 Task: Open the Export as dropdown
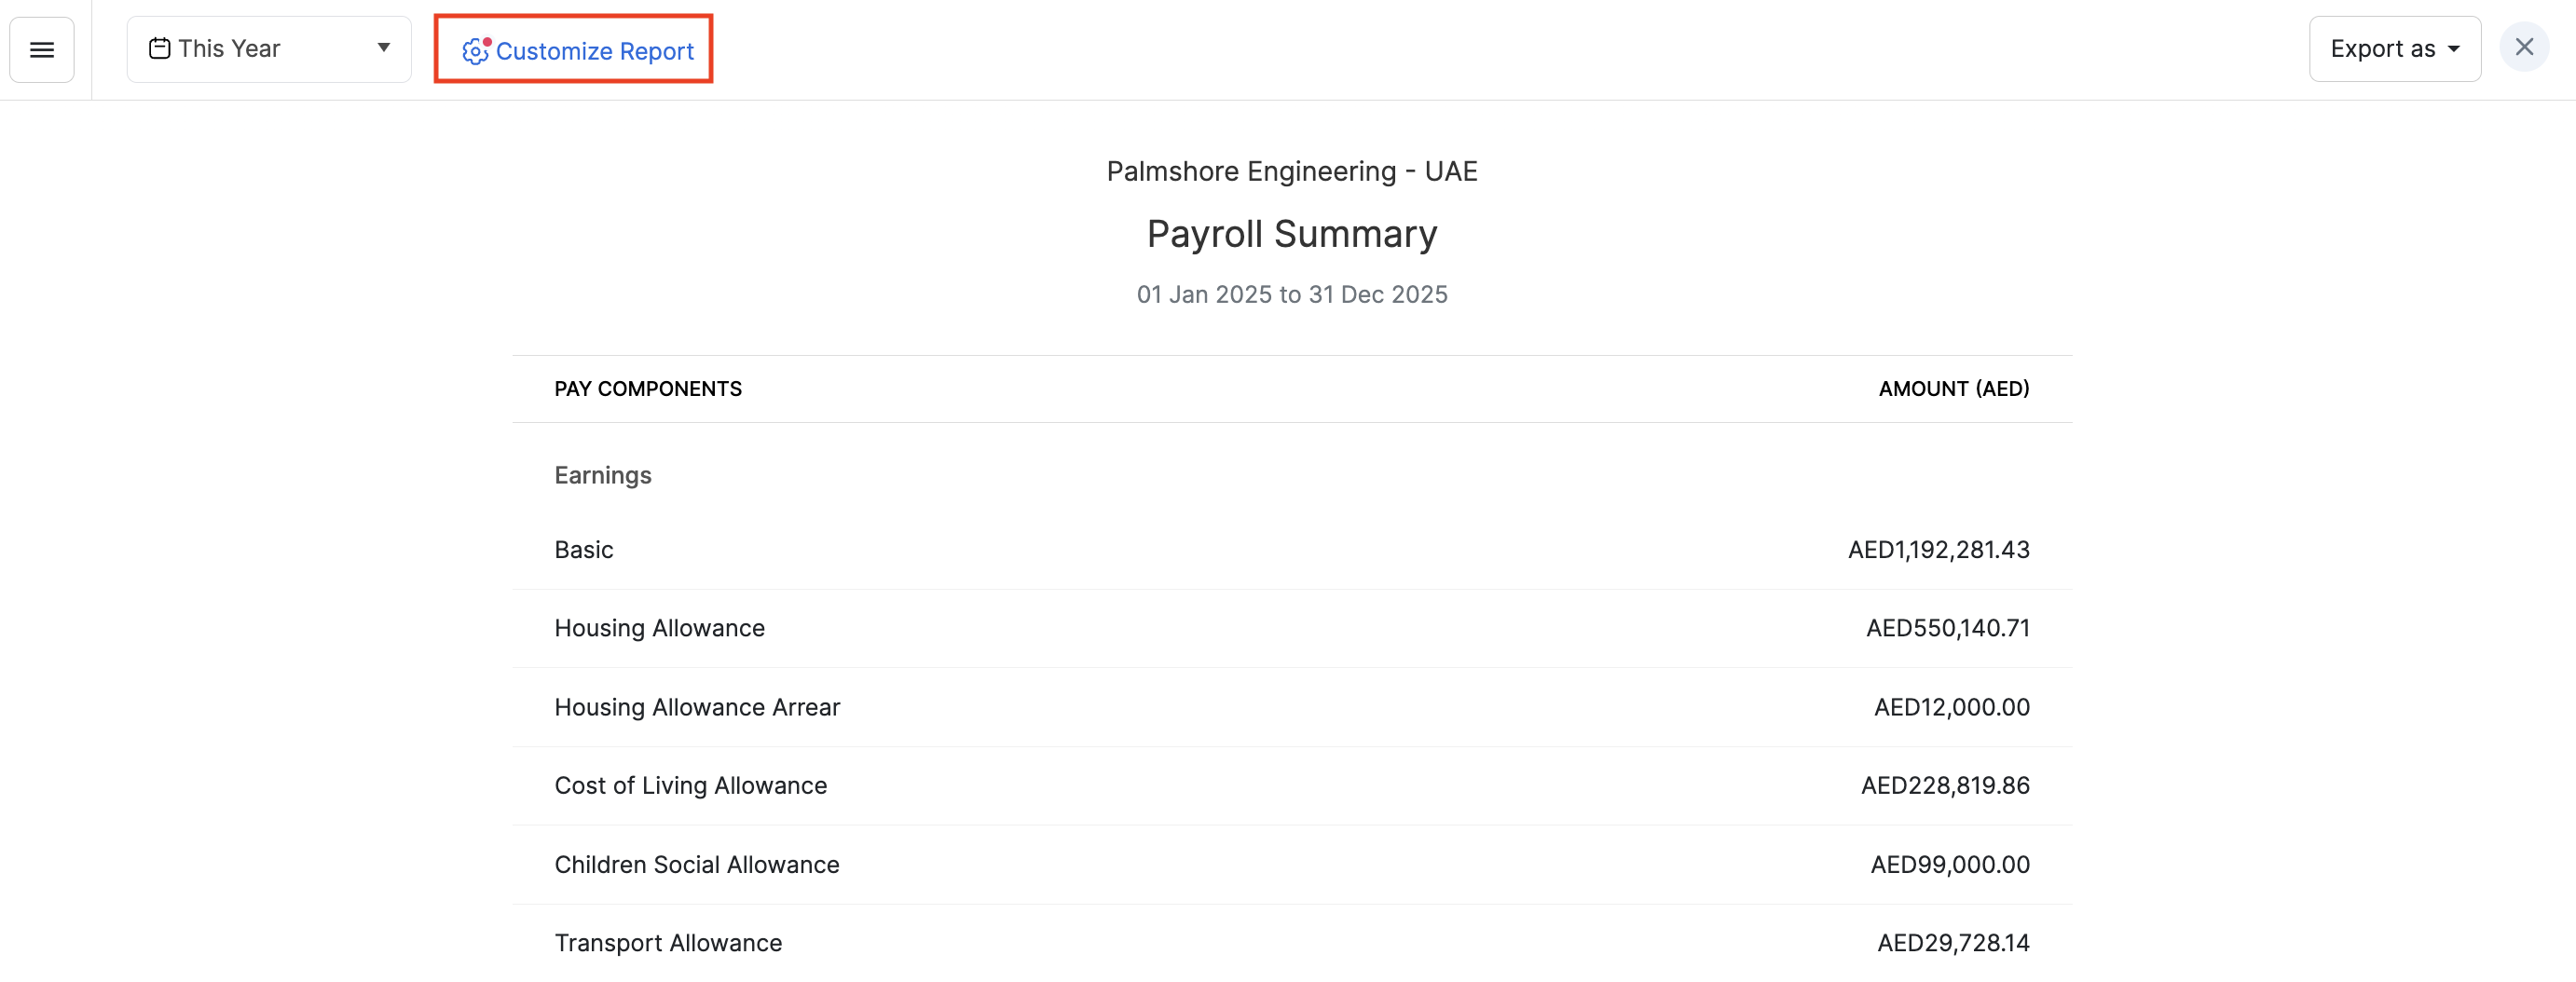(2394, 48)
